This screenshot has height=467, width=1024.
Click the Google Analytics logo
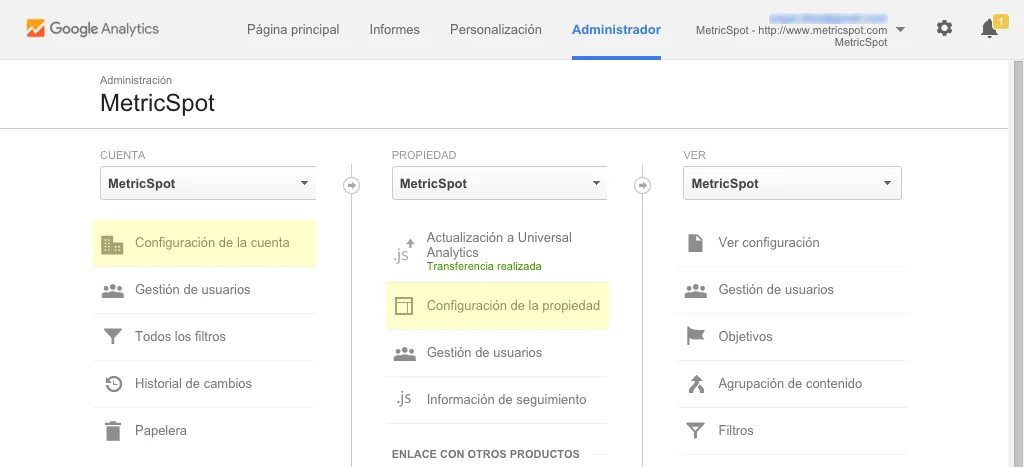(x=92, y=29)
